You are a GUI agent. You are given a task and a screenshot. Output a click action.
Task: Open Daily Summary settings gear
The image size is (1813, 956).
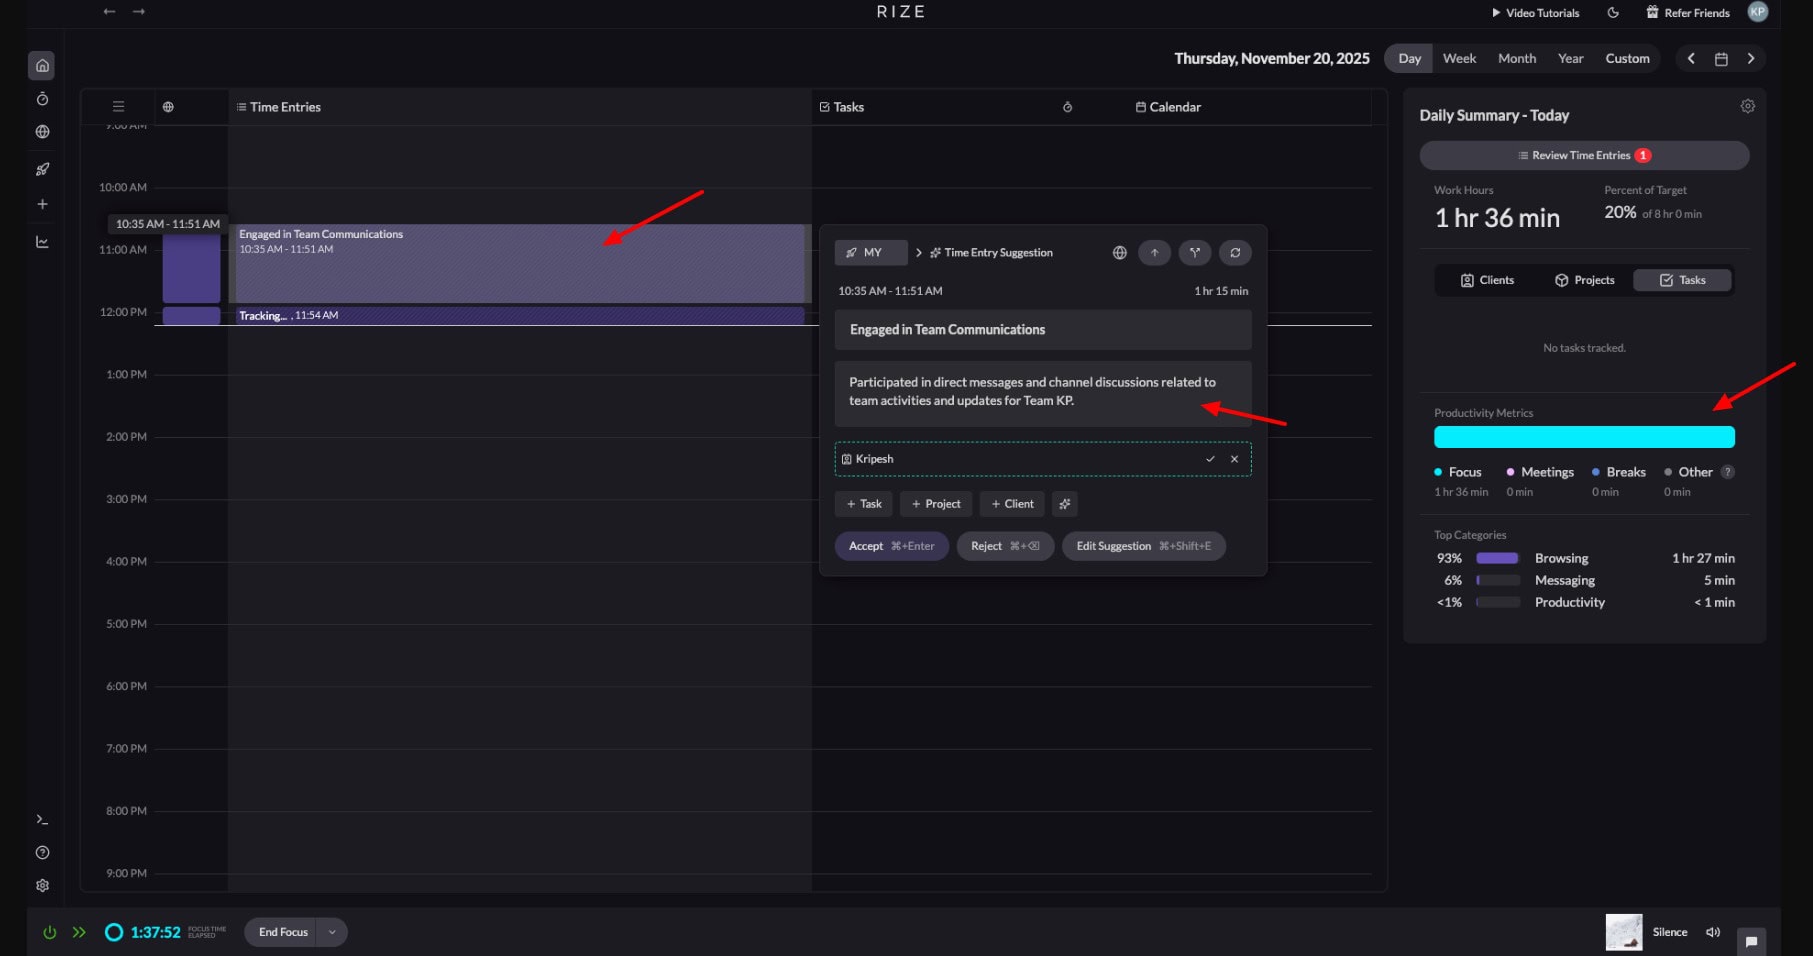[1747, 106]
